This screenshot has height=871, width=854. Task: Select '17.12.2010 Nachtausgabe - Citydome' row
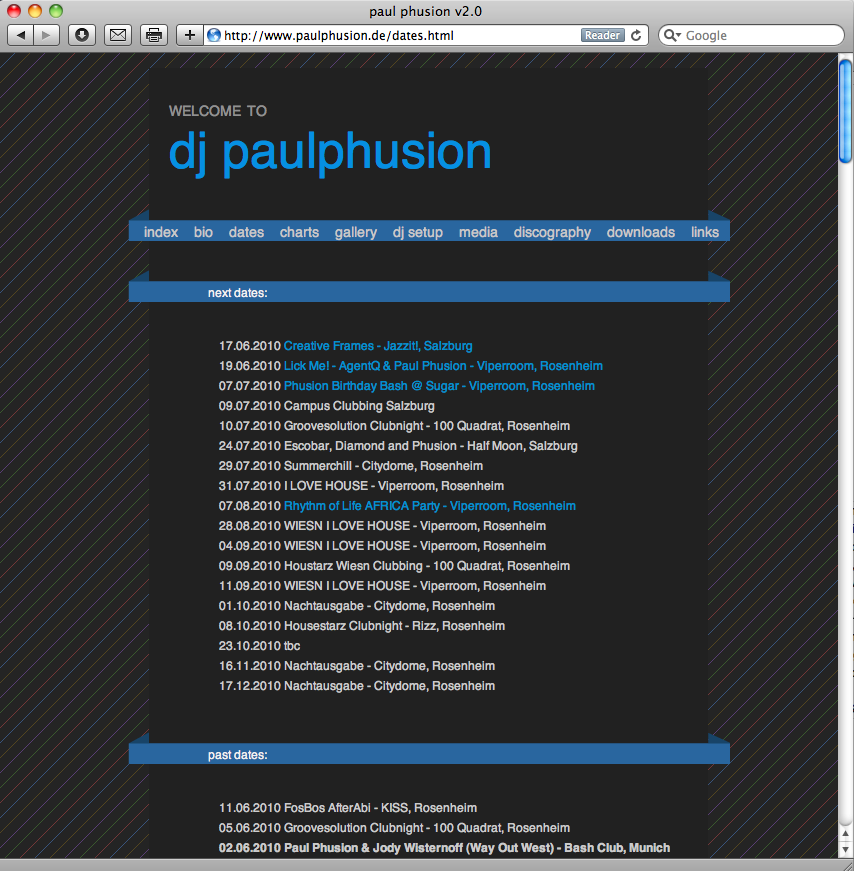(x=357, y=686)
